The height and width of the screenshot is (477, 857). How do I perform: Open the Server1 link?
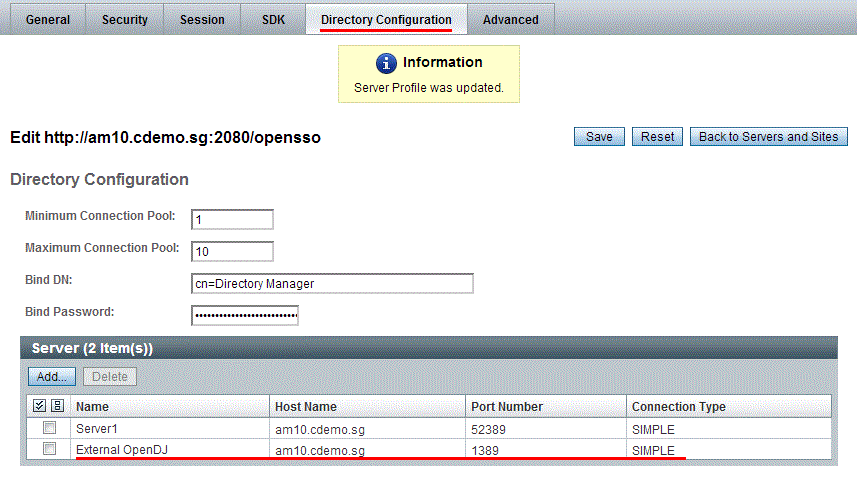pos(97,429)
